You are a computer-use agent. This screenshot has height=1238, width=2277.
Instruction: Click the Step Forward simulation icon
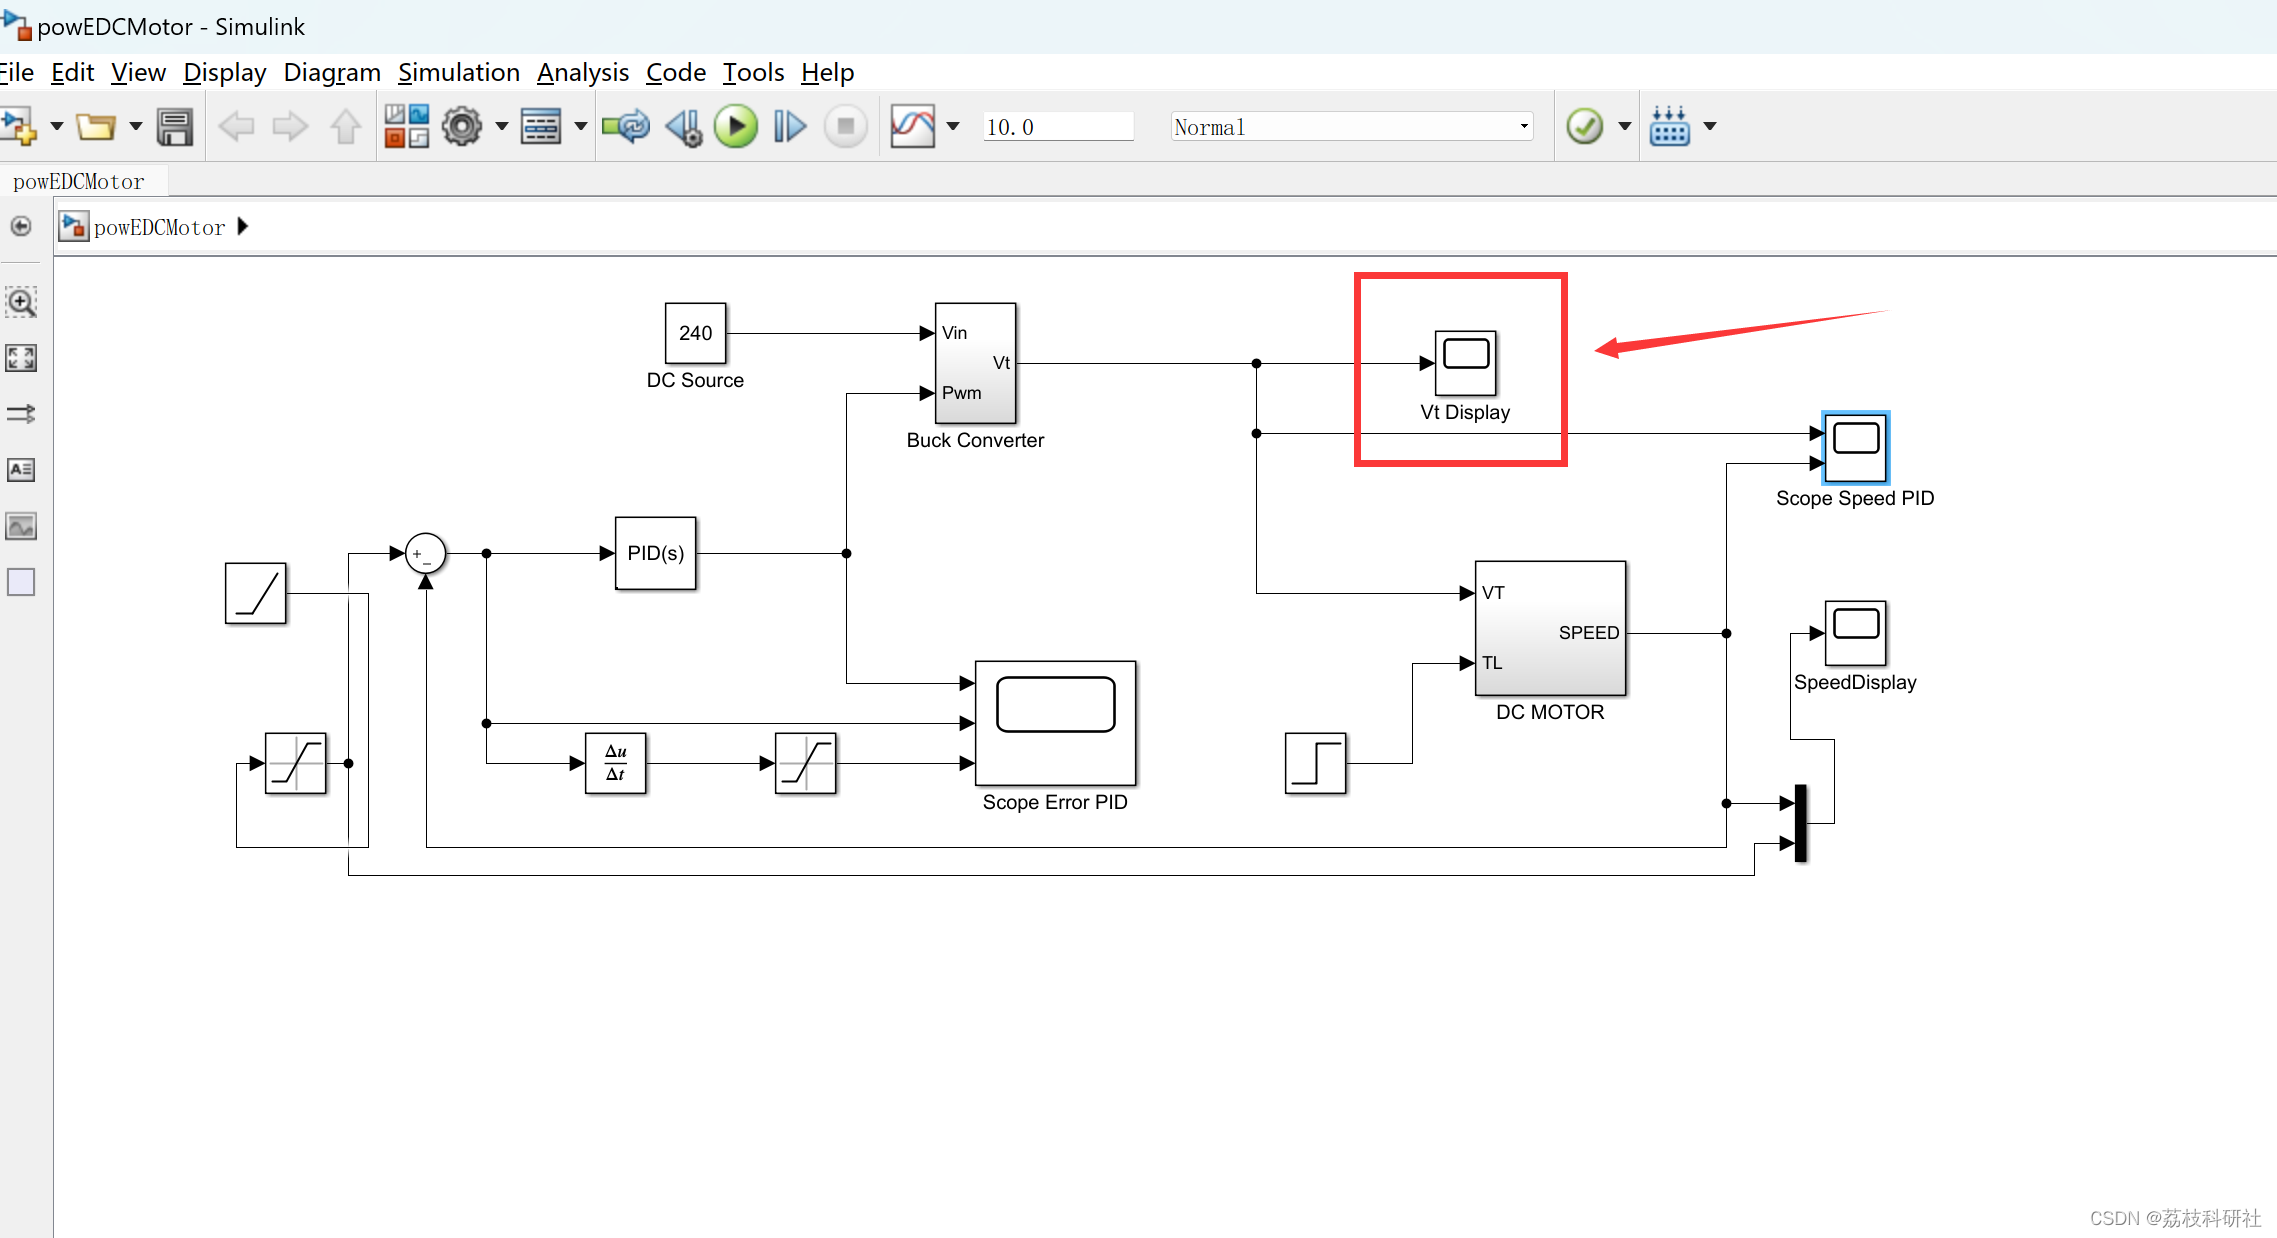[789, 126]
